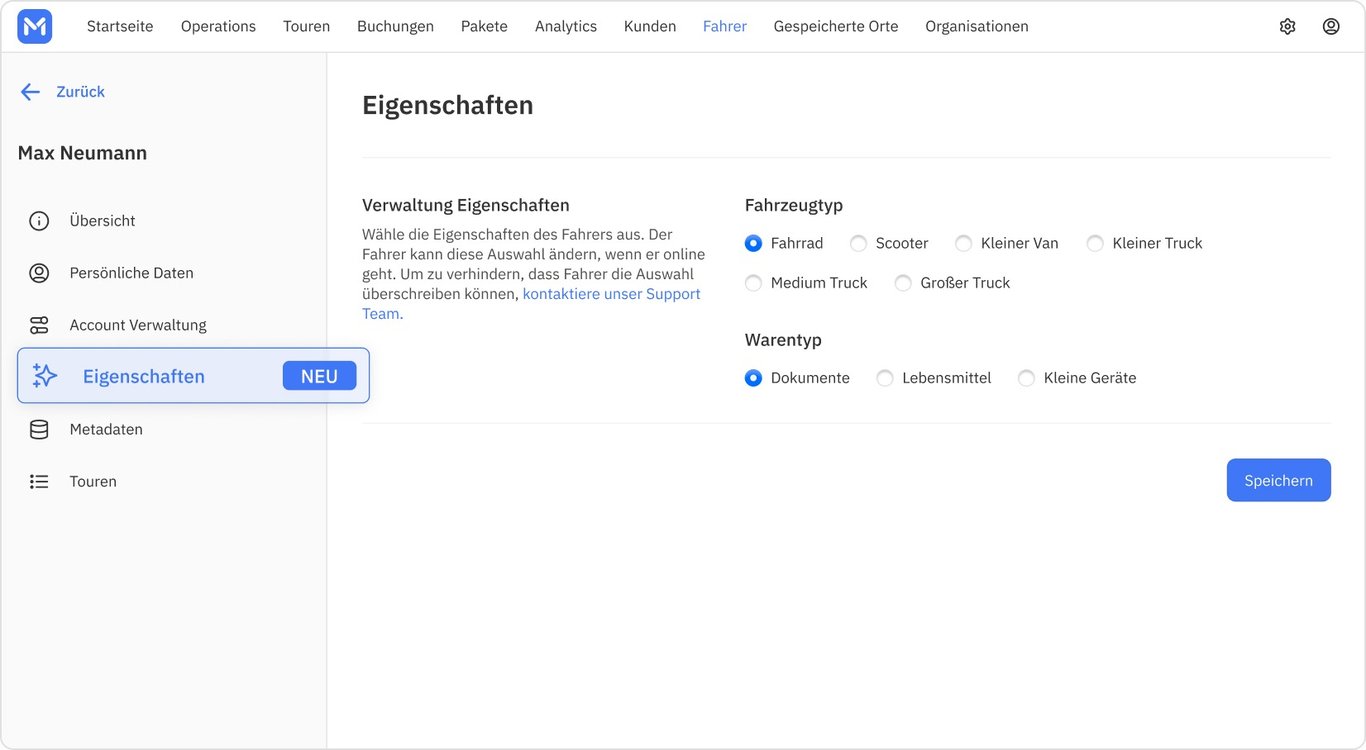Click the back arrow icon
1366x750 pixels.
pyautogui.click(x=30, y=92)
